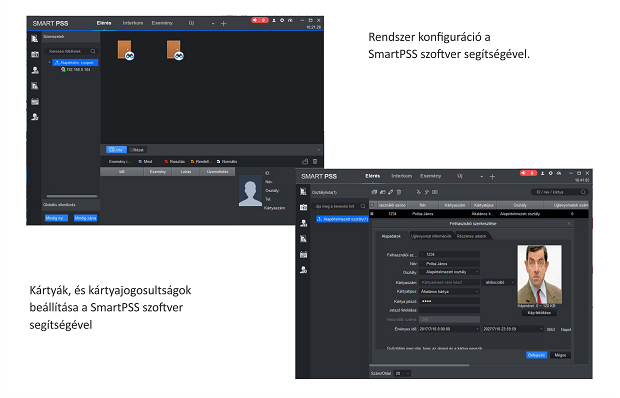Click horizontal scrollbar in upper-left device panel
Screen dimensions: 620x398
(72, 196)
